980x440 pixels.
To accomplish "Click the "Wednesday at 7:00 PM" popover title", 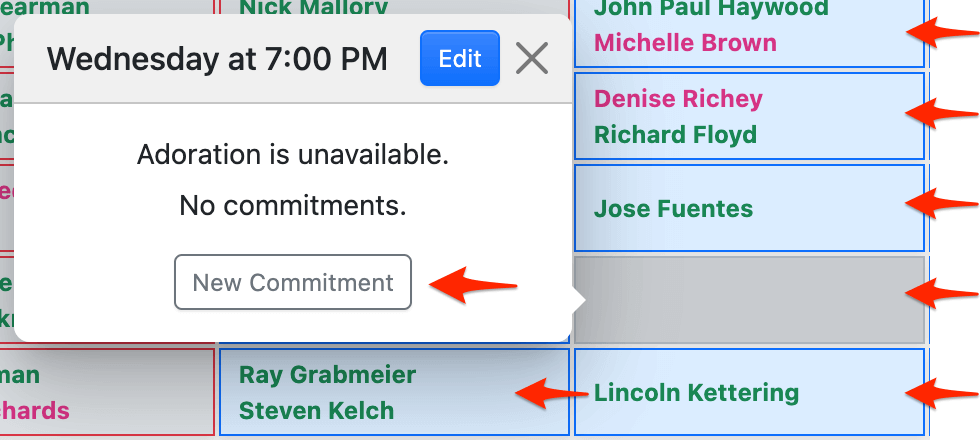I will [217, 59].
